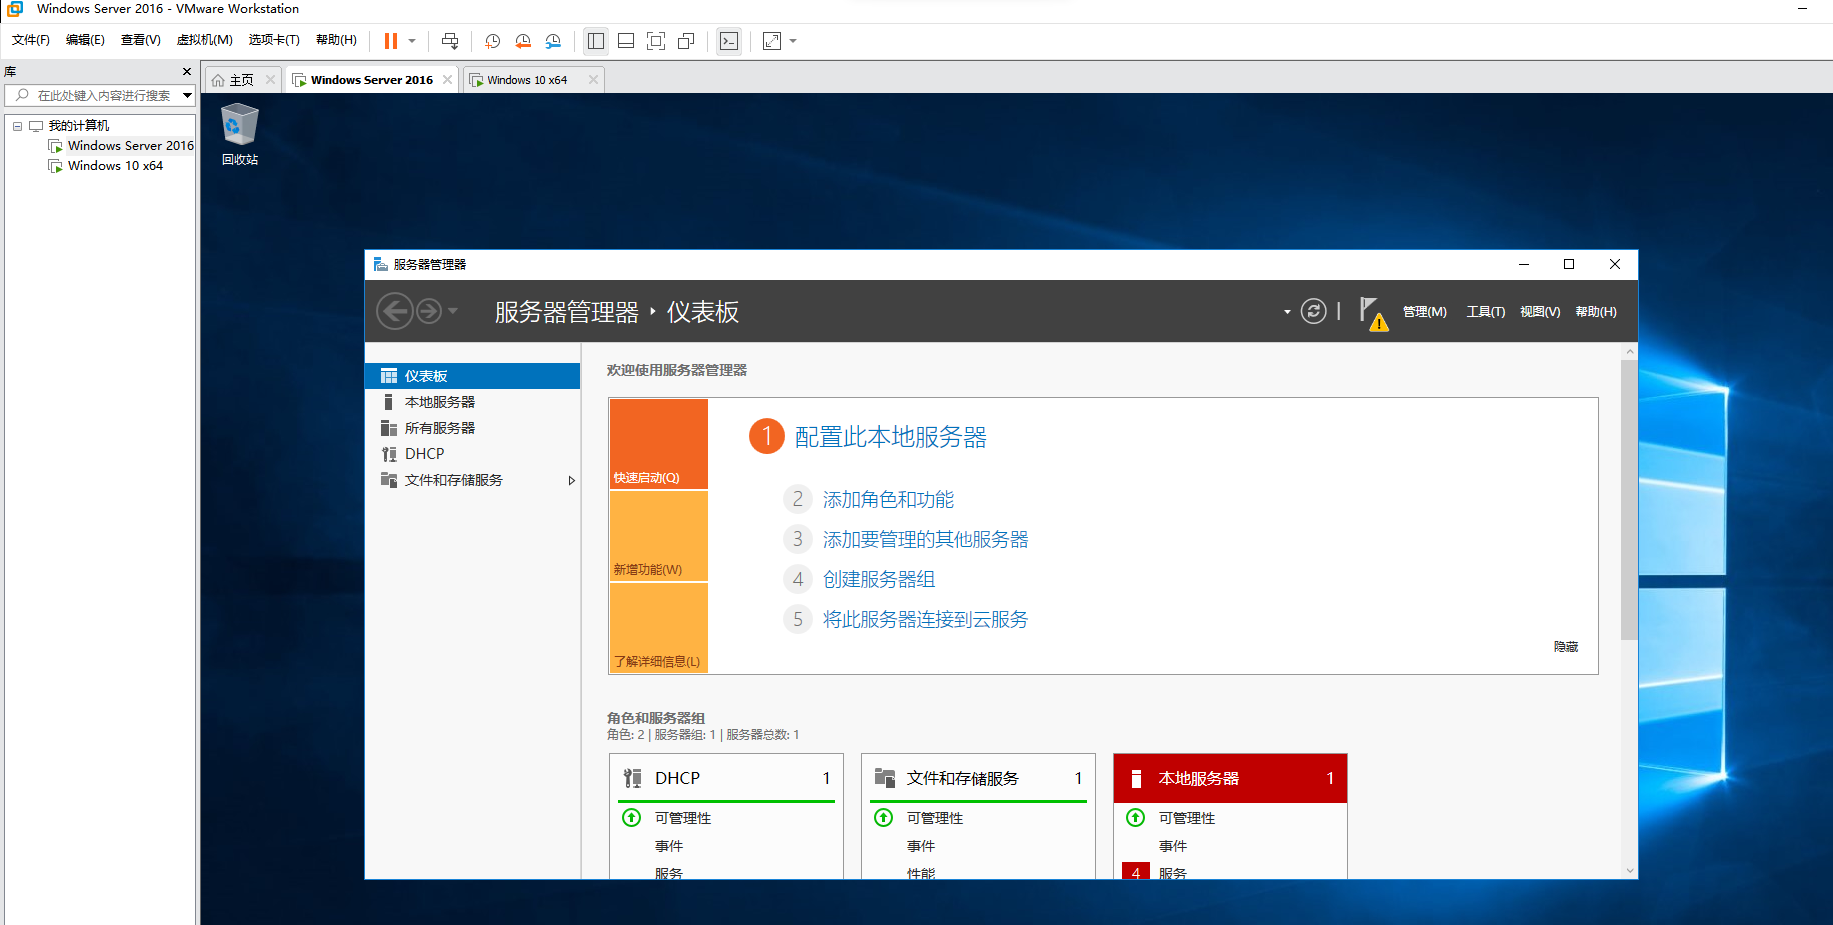Screen dimensions: 1833x925
Task: Go forward in Server Manager navigation
Action: pyautogui.click(x=429, y=311)
